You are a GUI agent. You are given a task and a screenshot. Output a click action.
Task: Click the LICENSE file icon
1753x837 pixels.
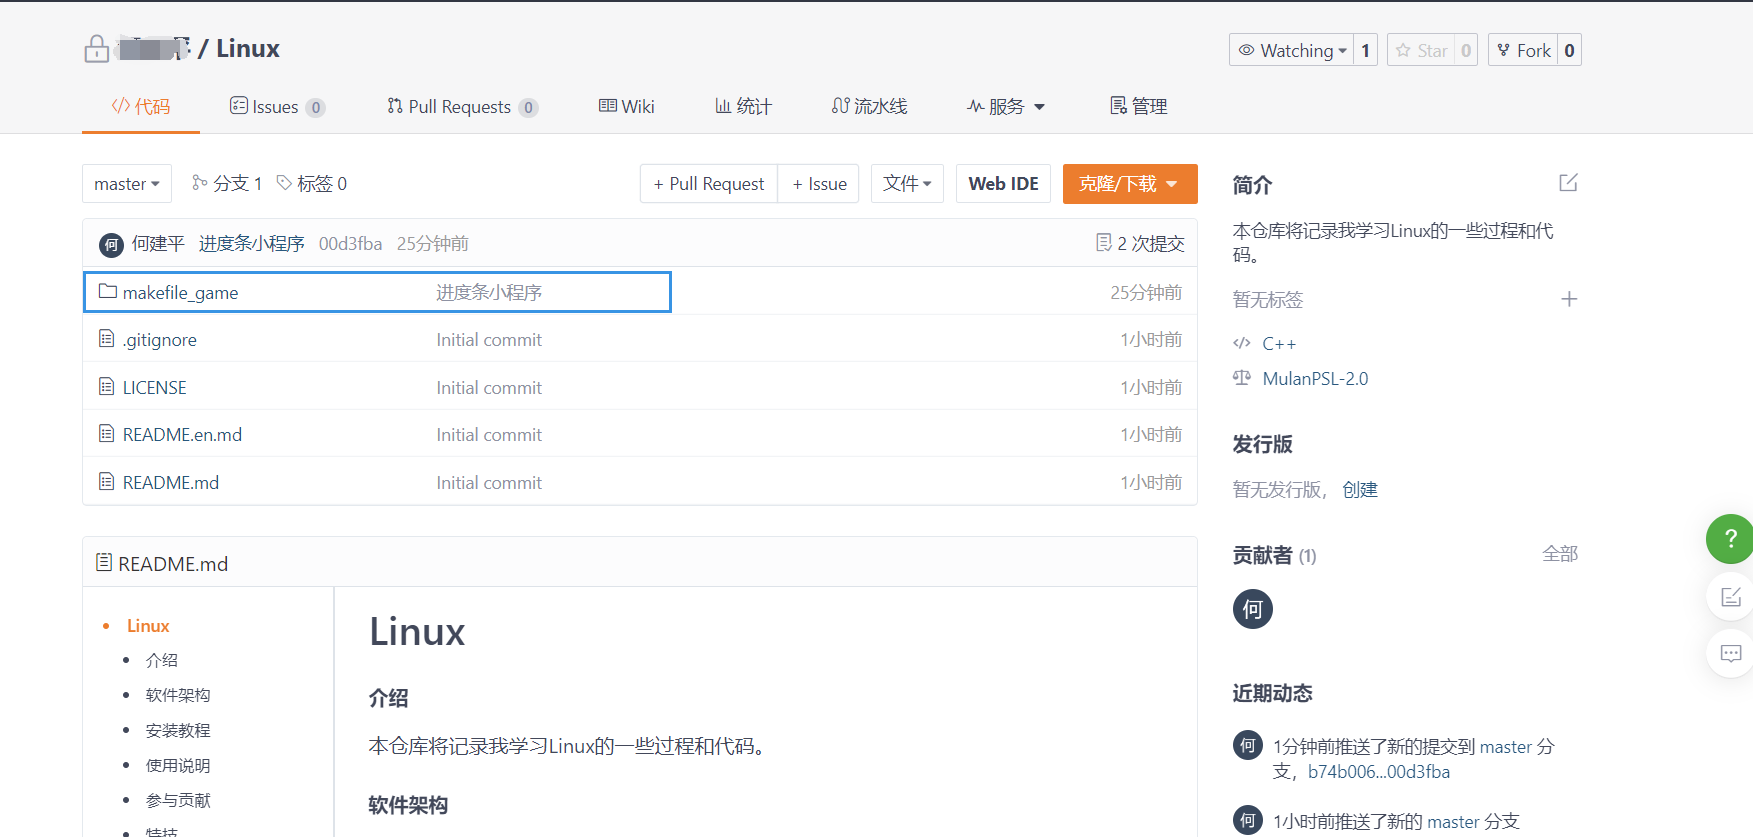(106, 386)
